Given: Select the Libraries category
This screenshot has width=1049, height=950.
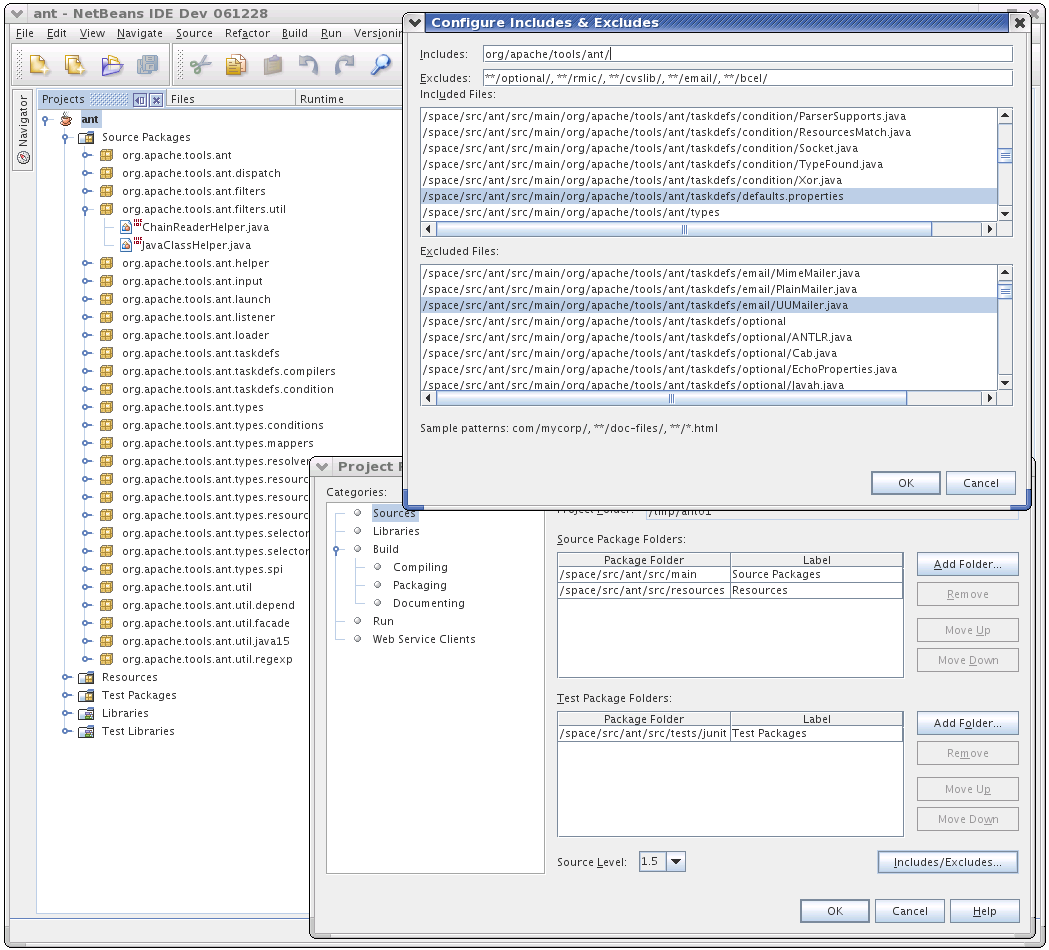Looking at the screenshot, I should point(396,531).
